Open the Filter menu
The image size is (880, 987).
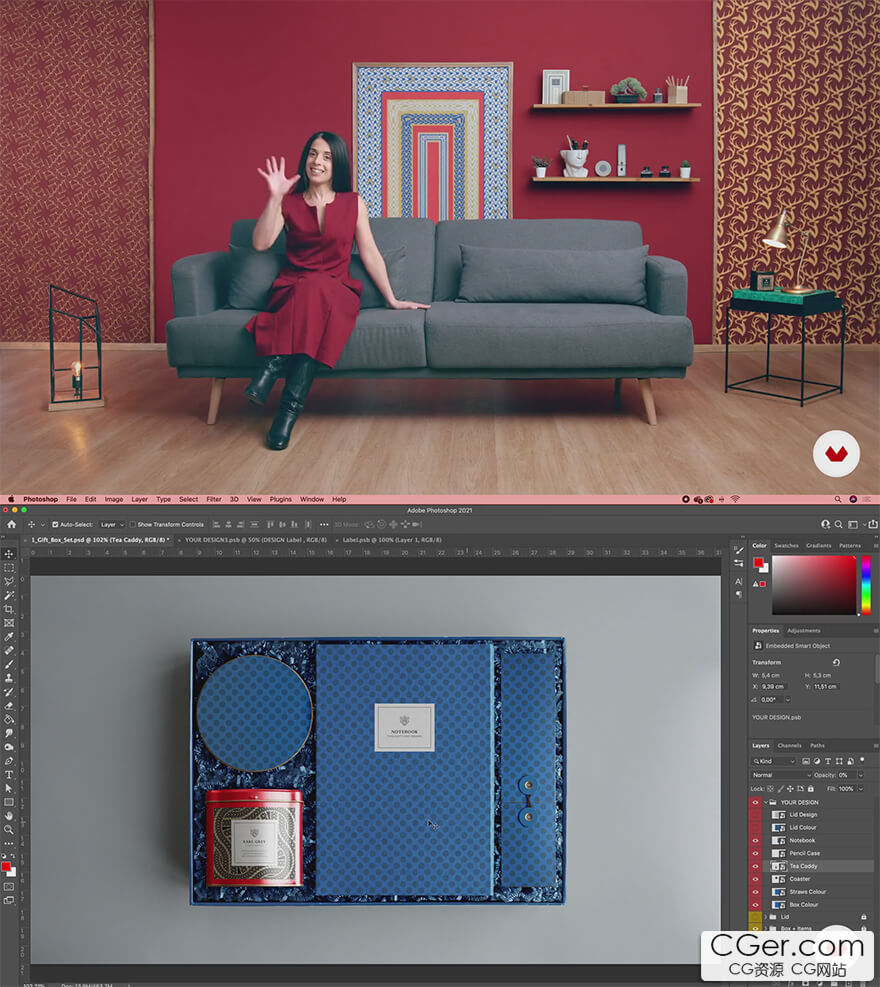coord(214,499)
